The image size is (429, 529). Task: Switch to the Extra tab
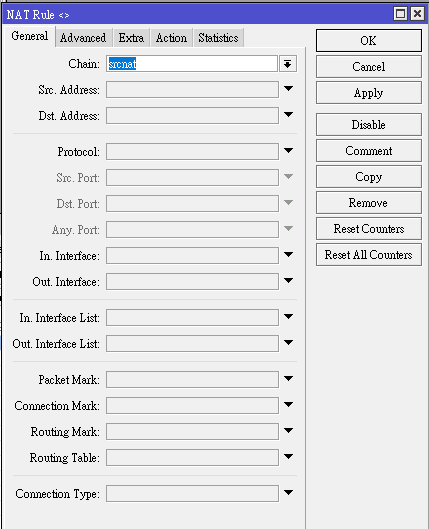131,38
